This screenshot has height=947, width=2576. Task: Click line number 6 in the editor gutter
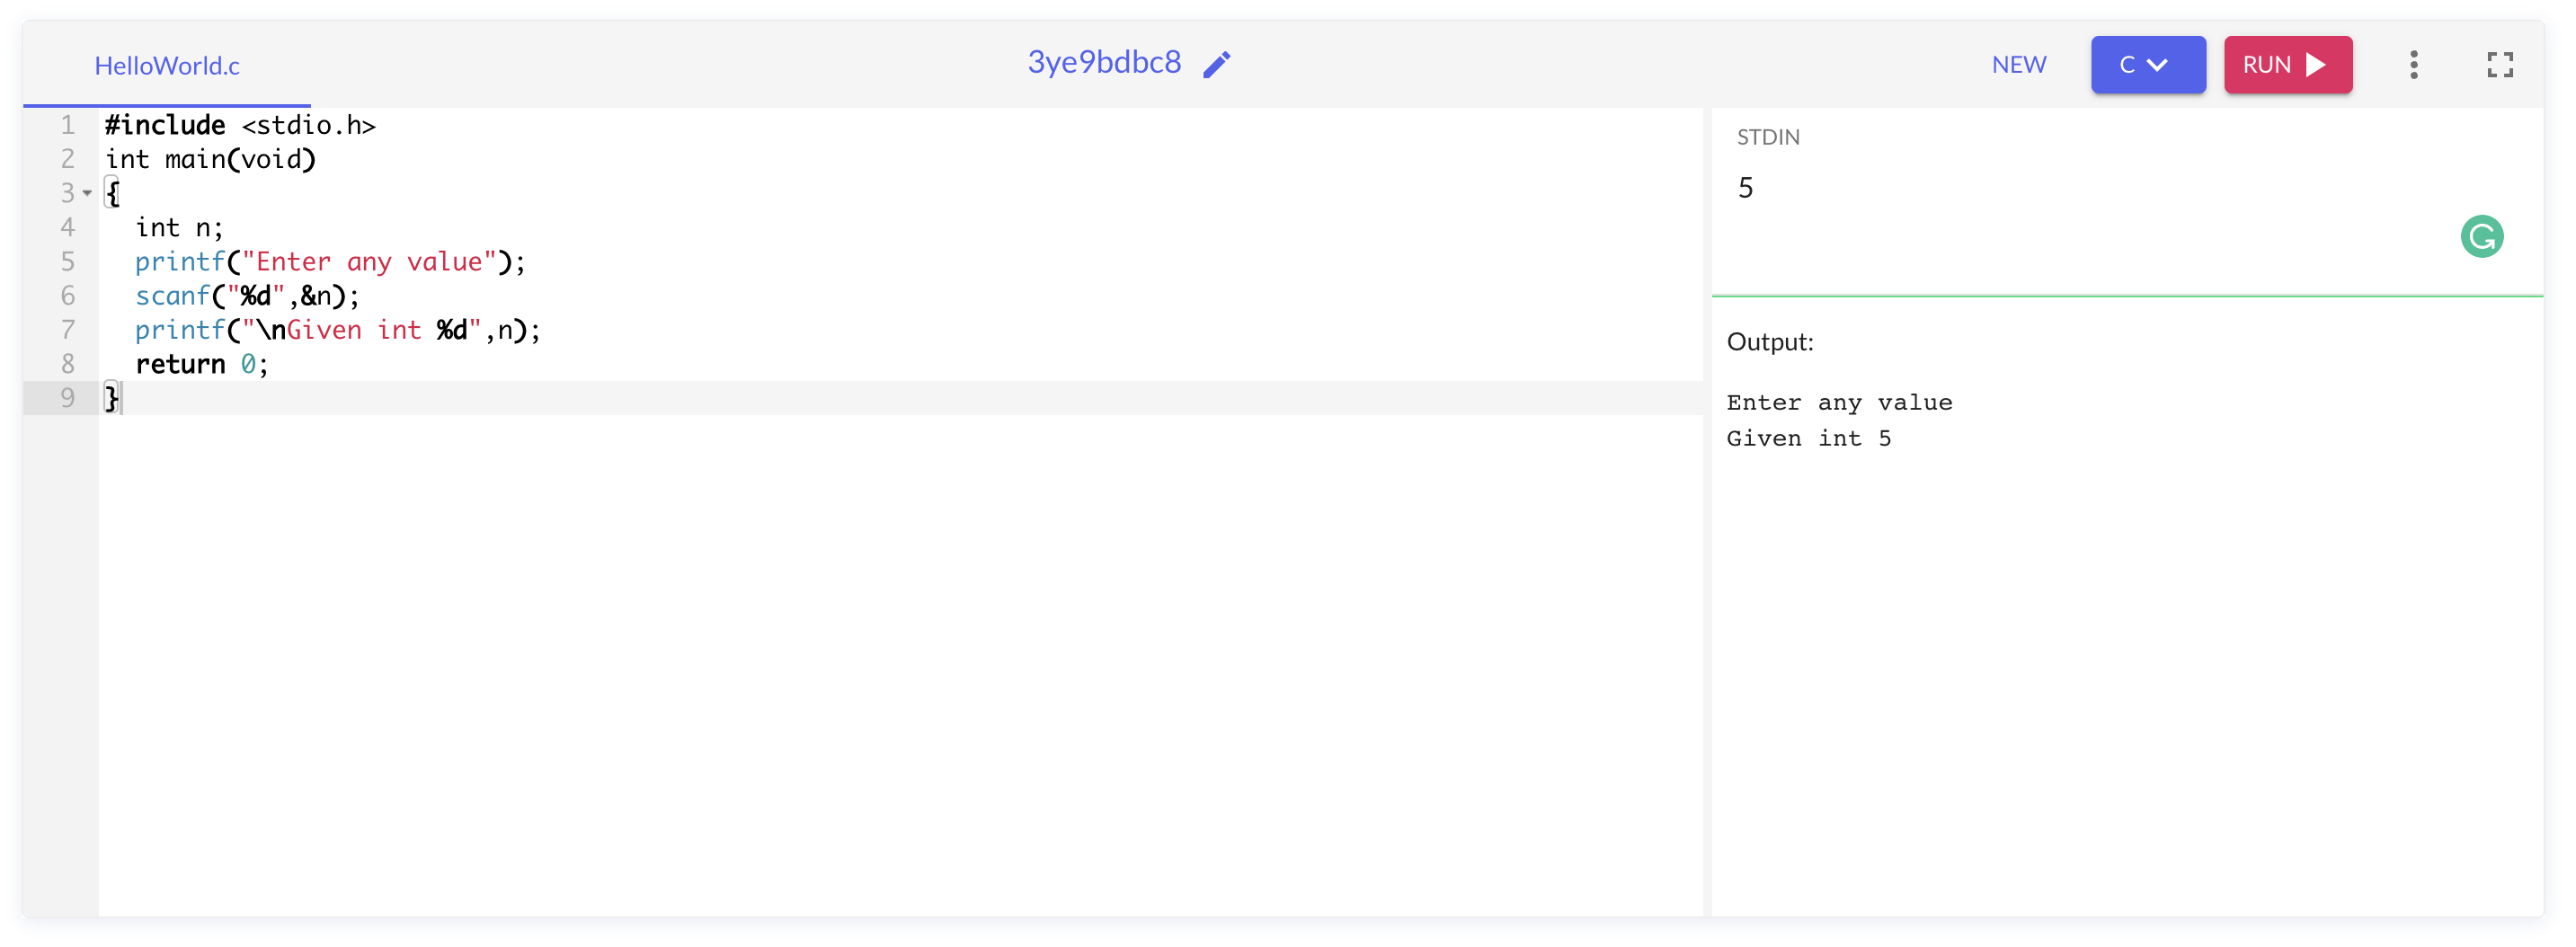(x=67, y=295)
